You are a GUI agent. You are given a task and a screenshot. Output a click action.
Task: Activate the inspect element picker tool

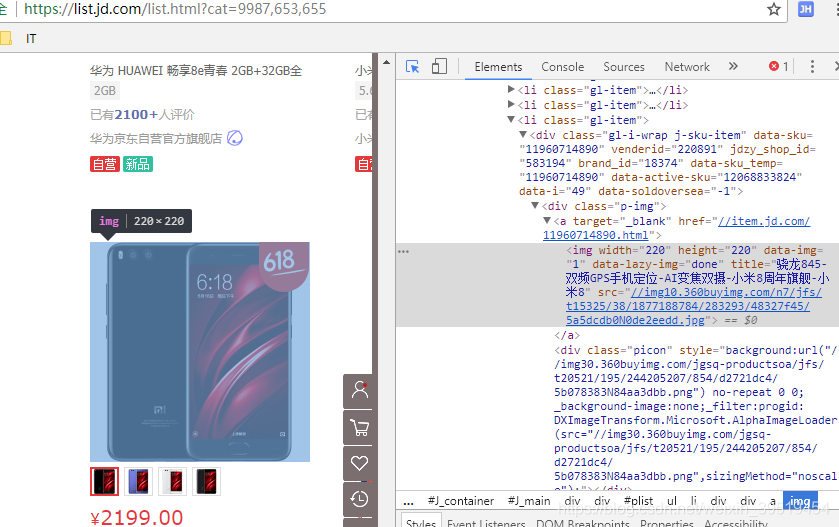413,67
